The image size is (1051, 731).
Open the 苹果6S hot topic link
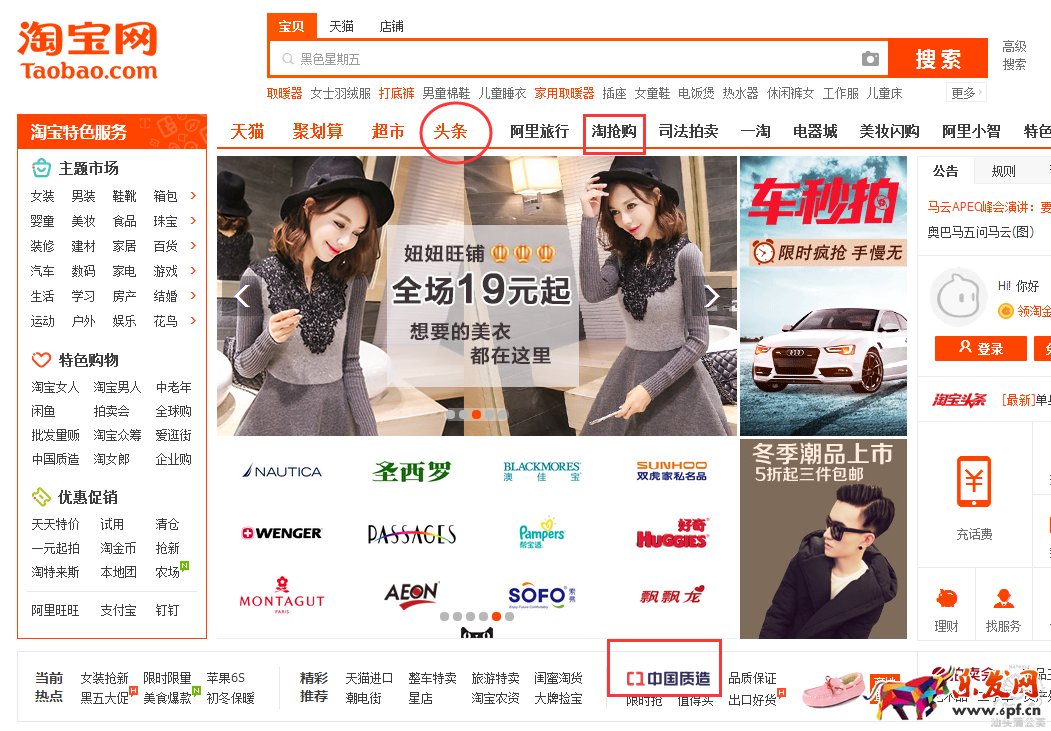pyautogui.click(x=225, y=678)
